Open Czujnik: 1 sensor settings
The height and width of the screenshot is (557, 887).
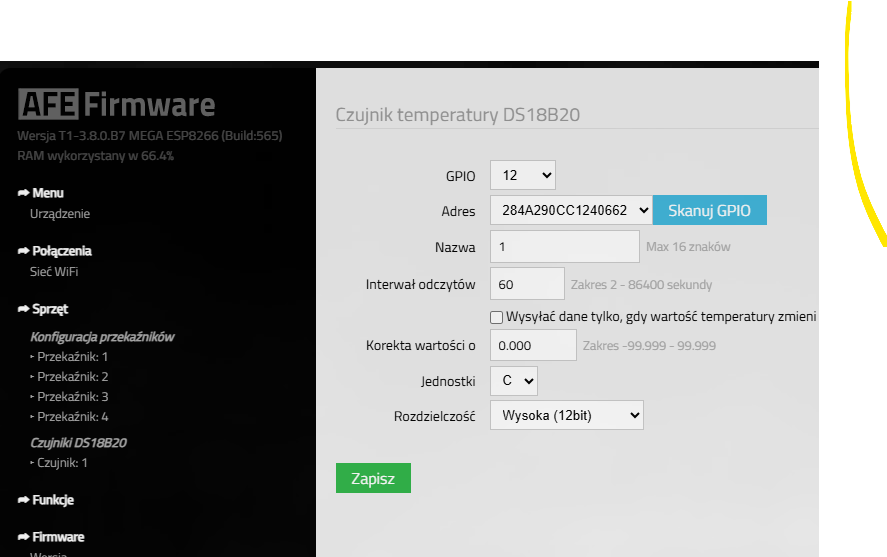[x=62, y=463]
